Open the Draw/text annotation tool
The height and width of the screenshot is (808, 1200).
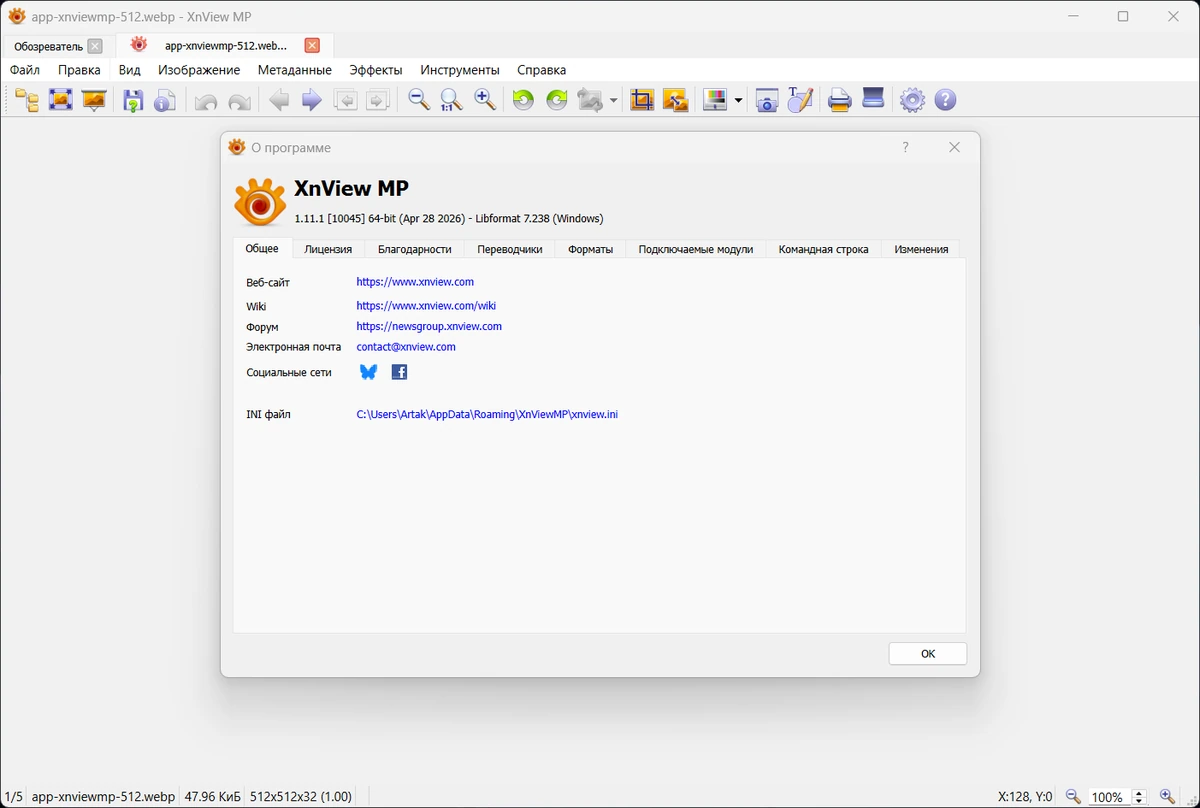coord(800,100)
